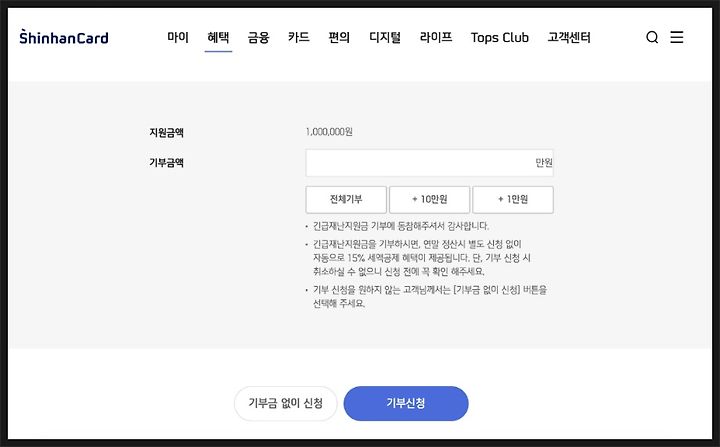Select the 기부금액 label

pyautogui.click(x=166, y=163)
